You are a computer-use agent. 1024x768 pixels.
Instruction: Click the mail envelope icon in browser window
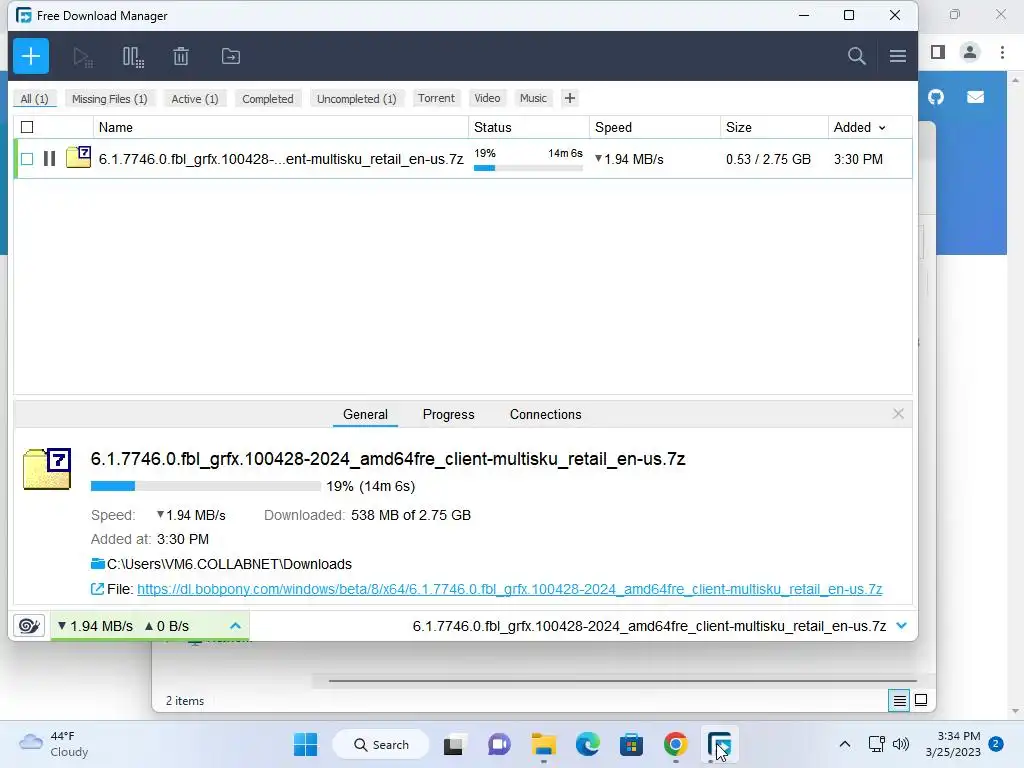975,97
